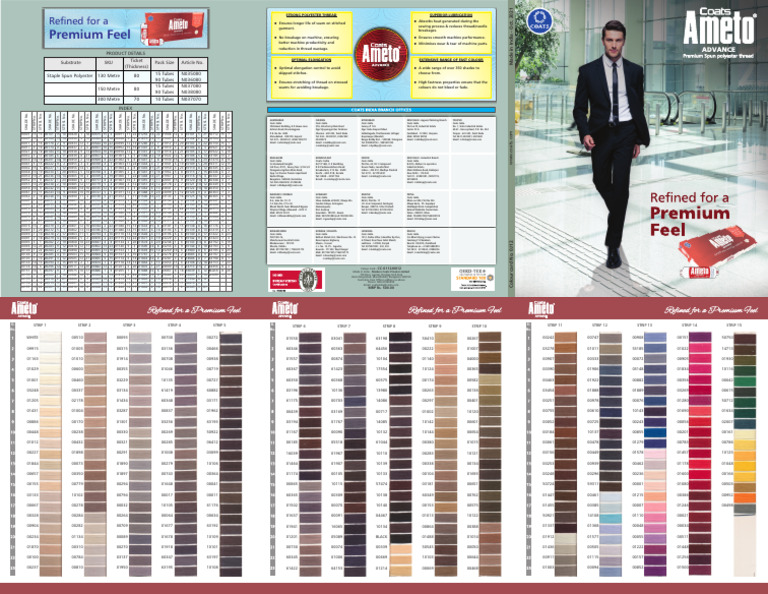This screenshot has width=768, height=594.
Task: Click the '280 Metre' SKU cell
Action: click(x=108, y=99)
